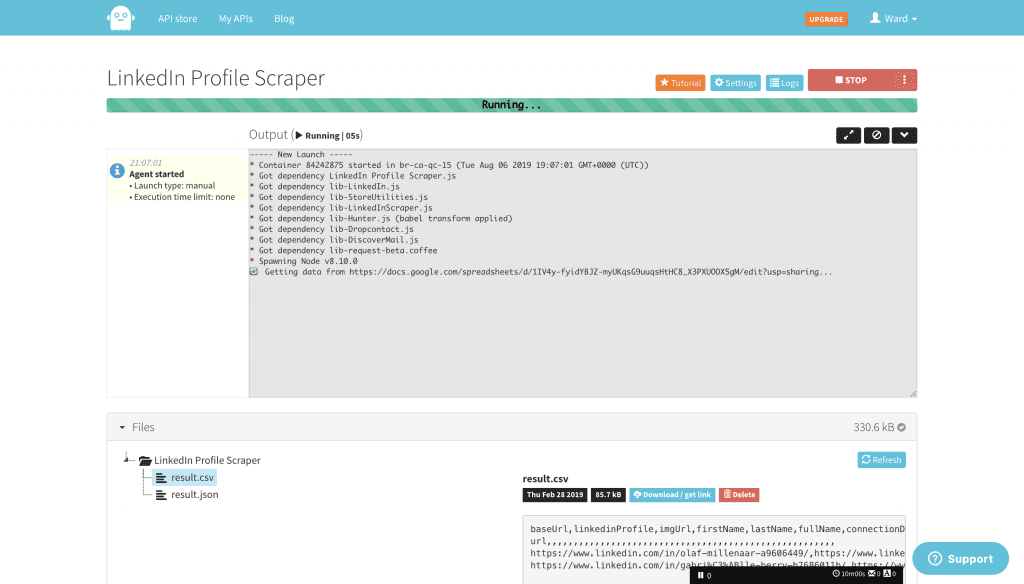The height and width of the screenshot is (584, 1024).
Task: Expand the output console to fullscreen
Action: pos(848,135)
